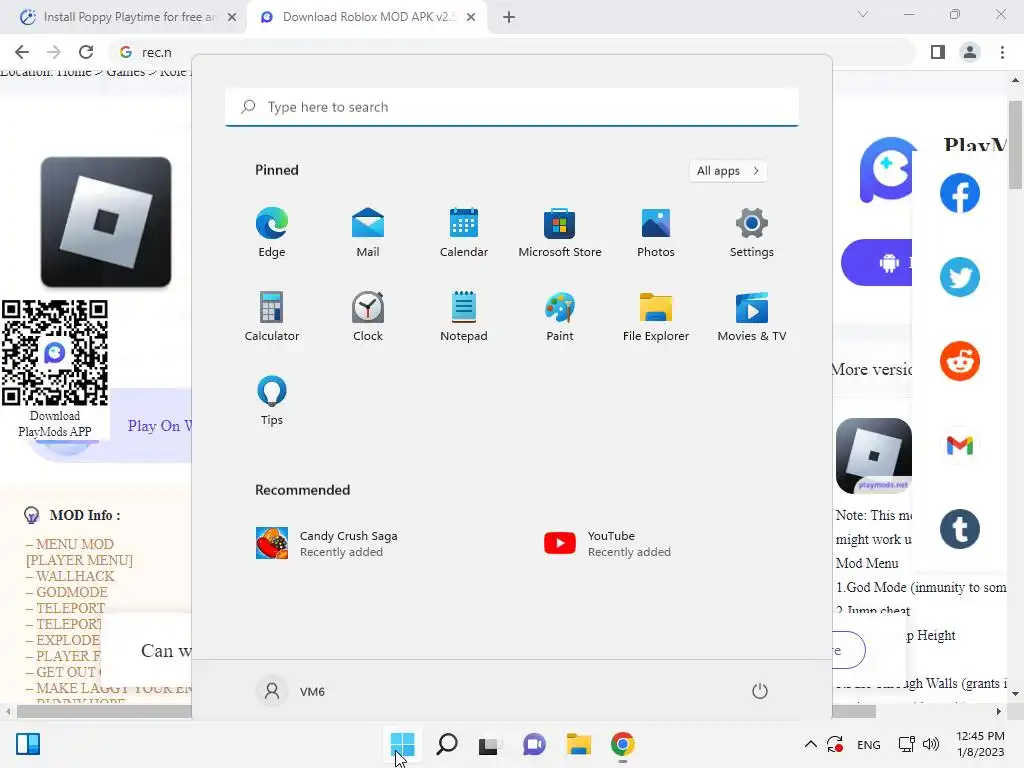1024x768 pixels.
Task: Close the Download Roblox MOD APK tab
Action: point(471,17)
